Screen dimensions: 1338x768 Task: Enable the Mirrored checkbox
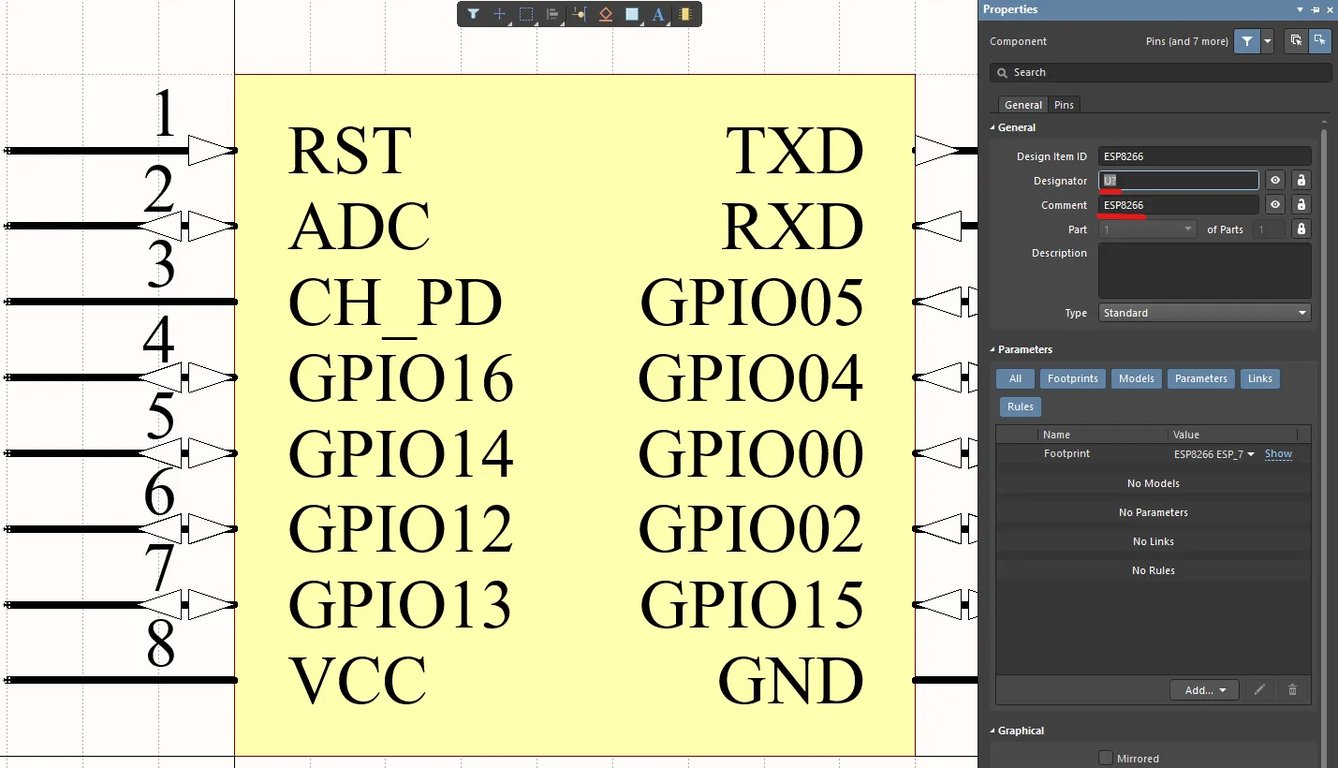[1105, 758]
